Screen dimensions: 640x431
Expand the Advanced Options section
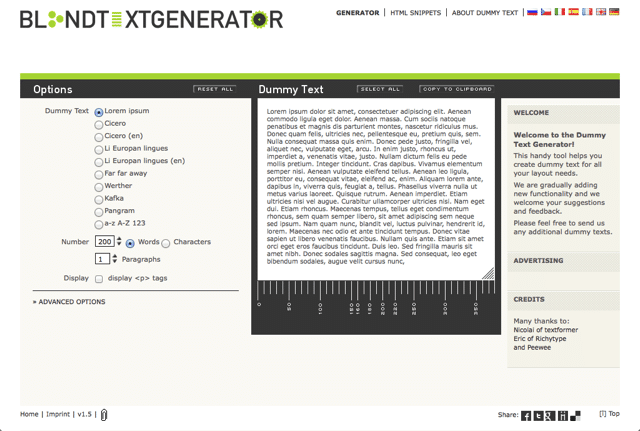69,302
